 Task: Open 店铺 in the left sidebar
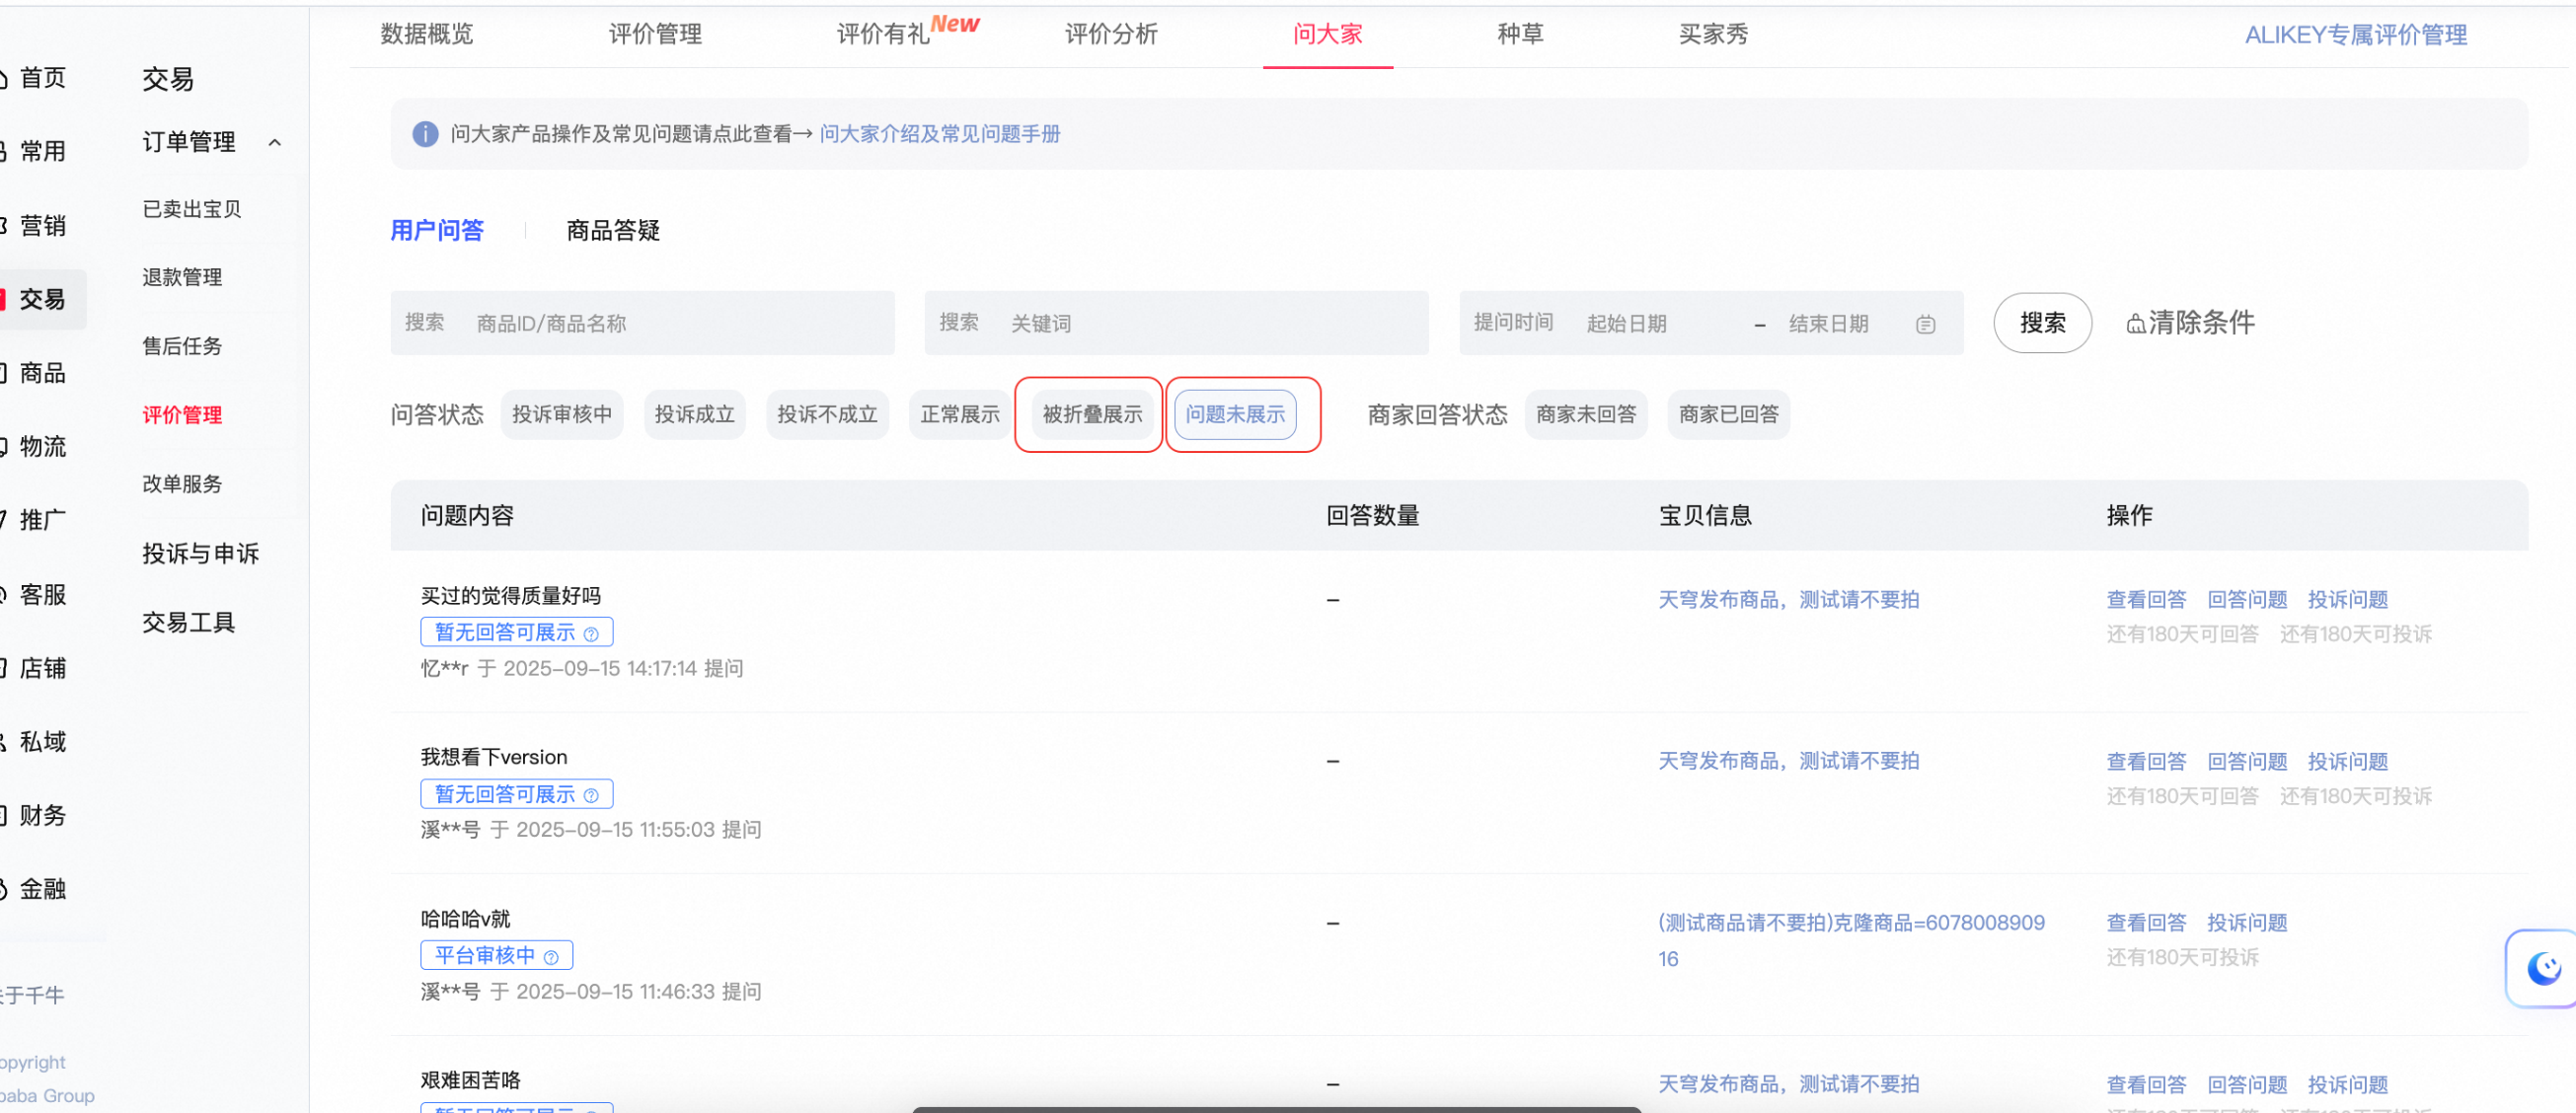click(42, 669)
